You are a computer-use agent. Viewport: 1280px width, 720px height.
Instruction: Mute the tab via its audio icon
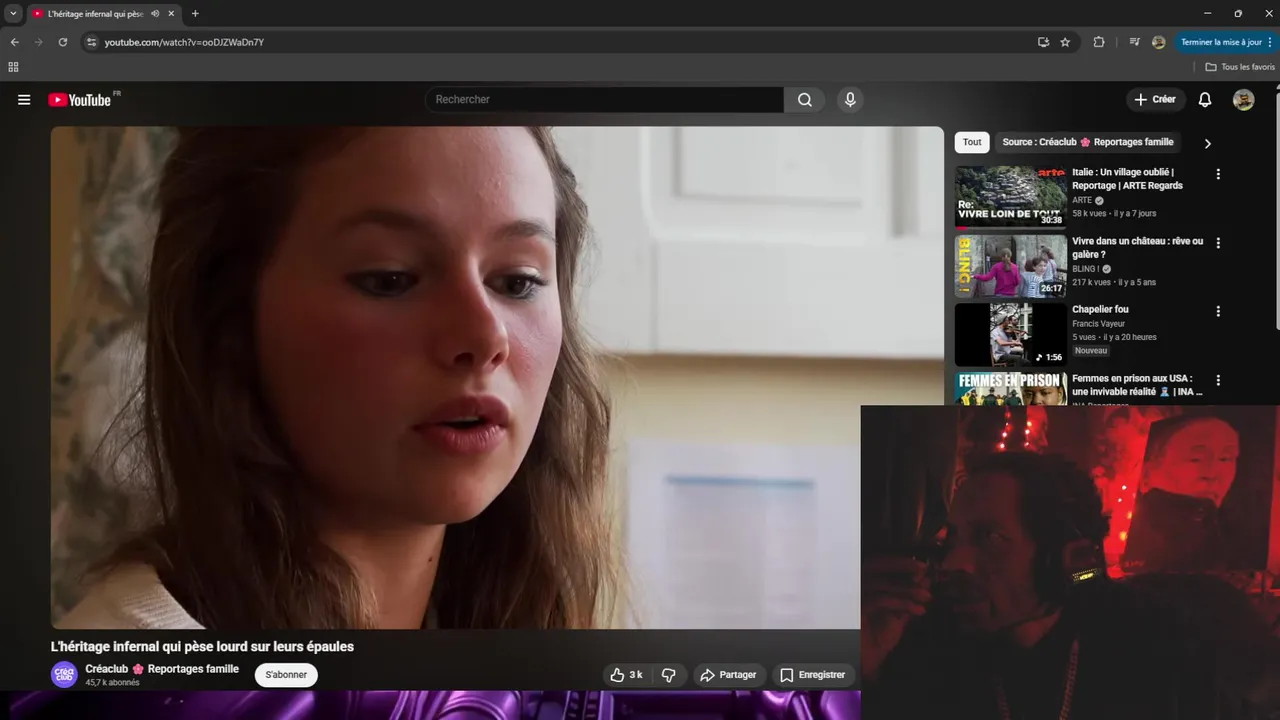tap(155, 14)
